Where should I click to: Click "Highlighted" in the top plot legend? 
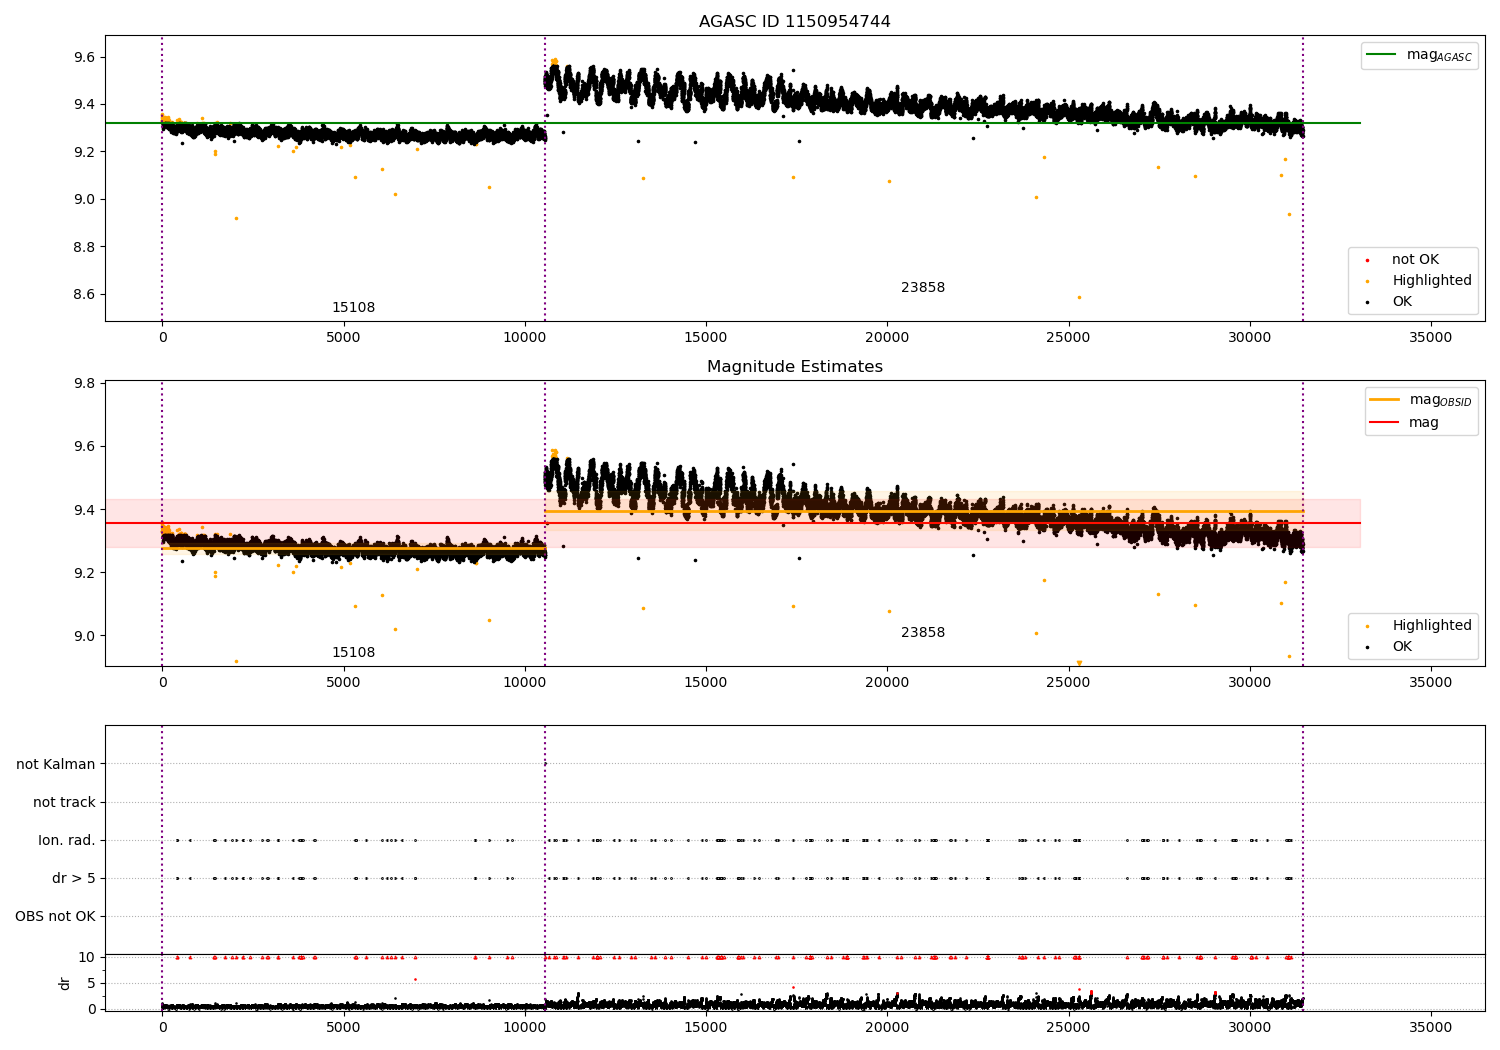coord(1431,281)
